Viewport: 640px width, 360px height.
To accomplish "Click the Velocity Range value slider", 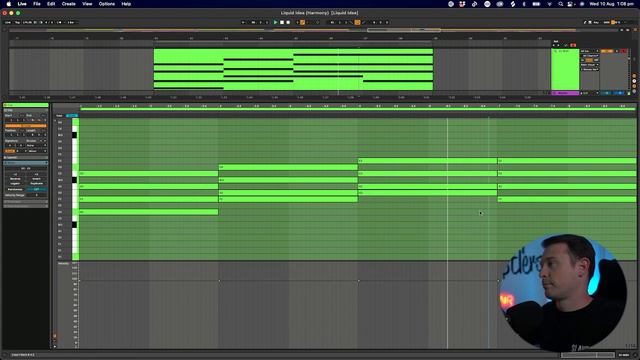I will [36, 195].
